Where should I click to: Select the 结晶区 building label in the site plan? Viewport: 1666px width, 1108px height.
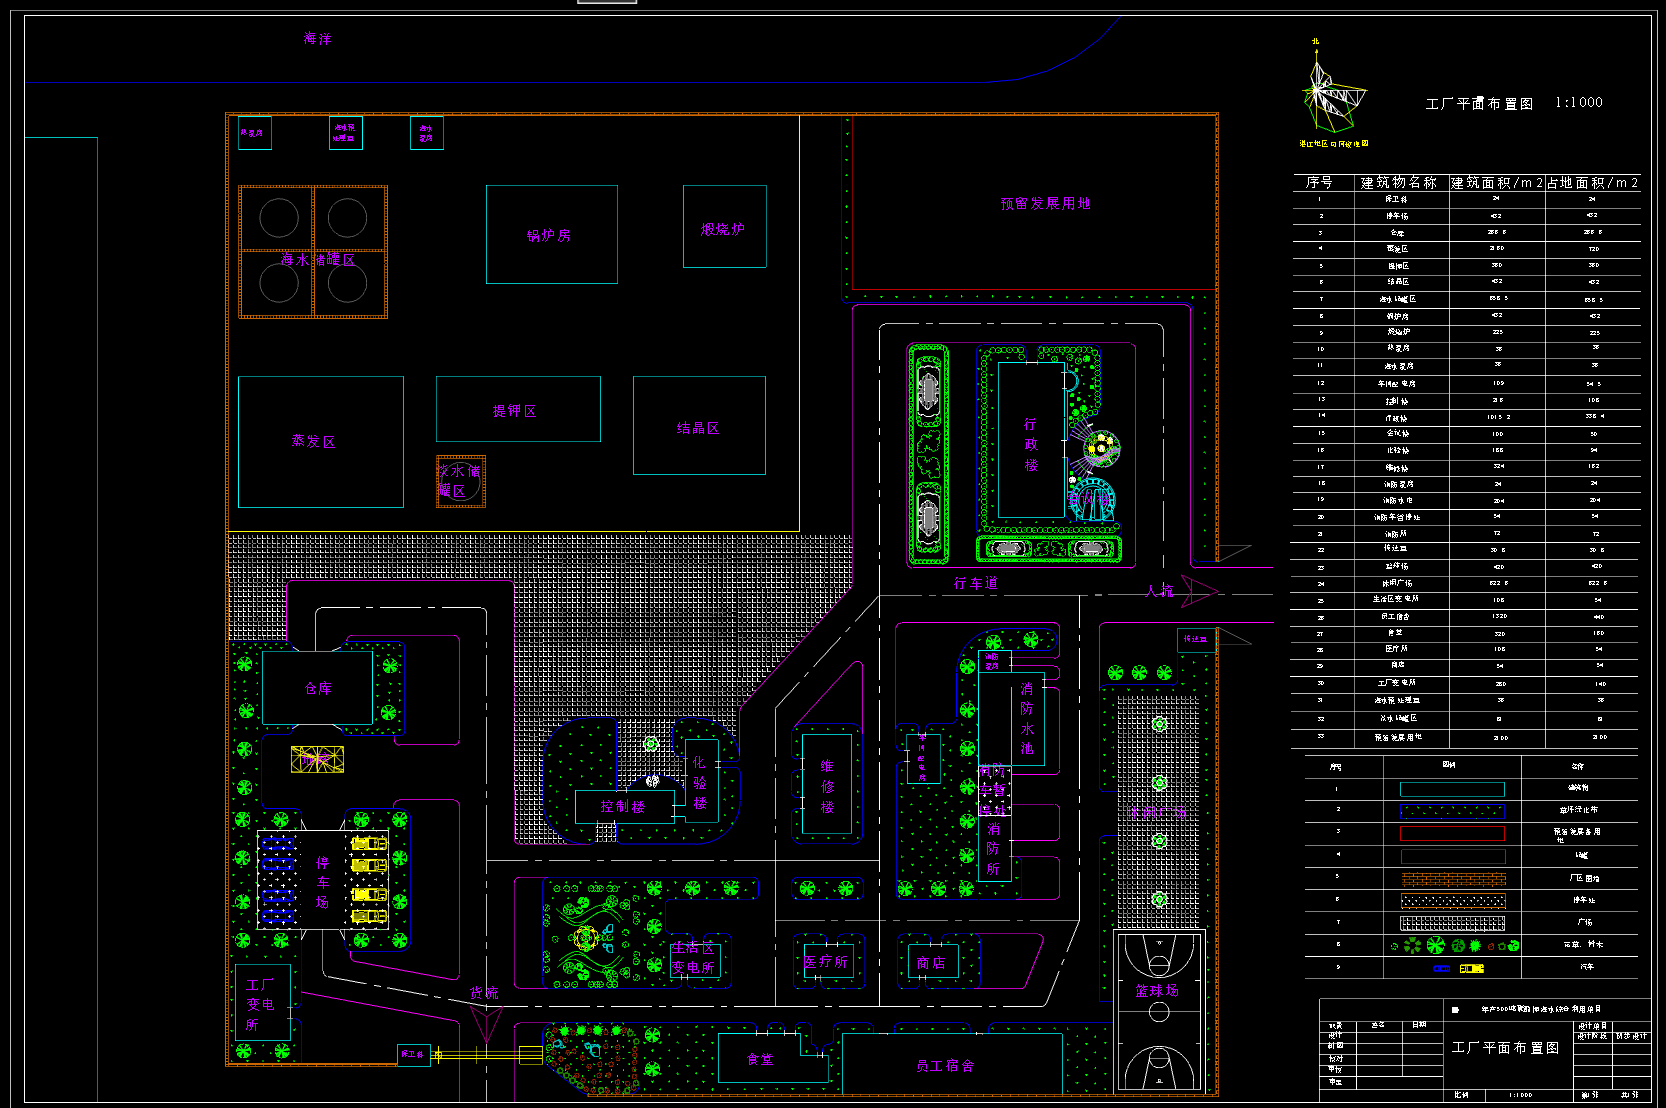[697, 428]
